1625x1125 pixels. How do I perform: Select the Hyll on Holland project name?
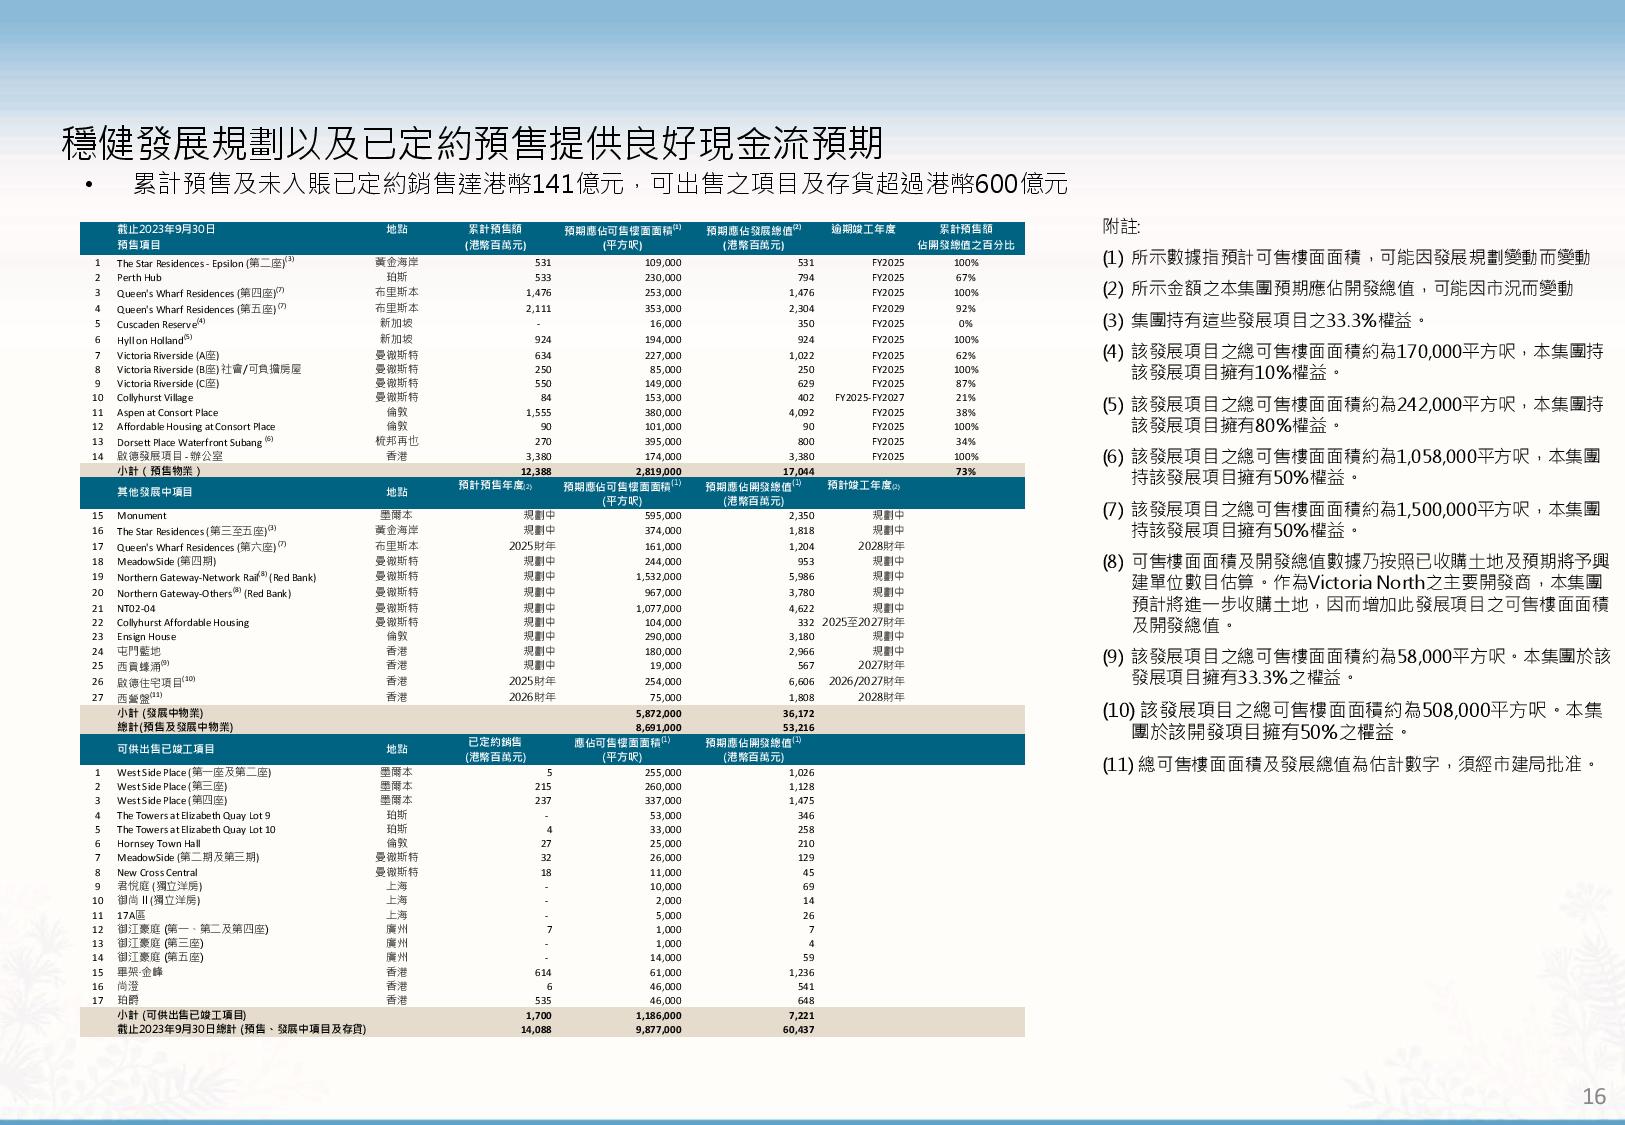click(x=154, y=340)
